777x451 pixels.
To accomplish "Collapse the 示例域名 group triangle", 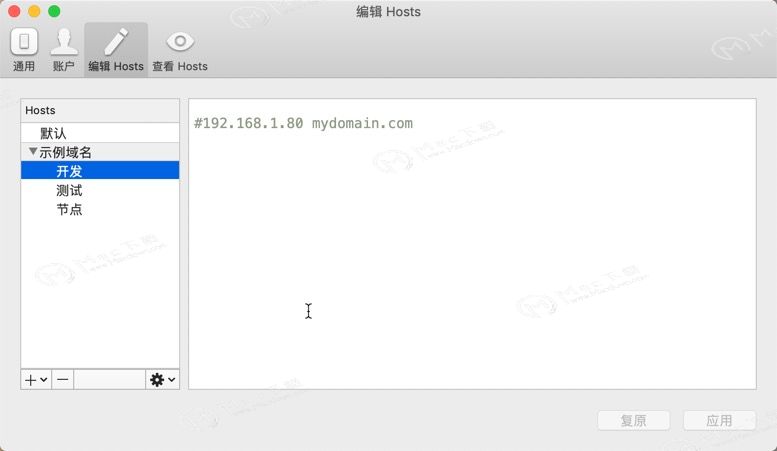I will tap(33, 152).
